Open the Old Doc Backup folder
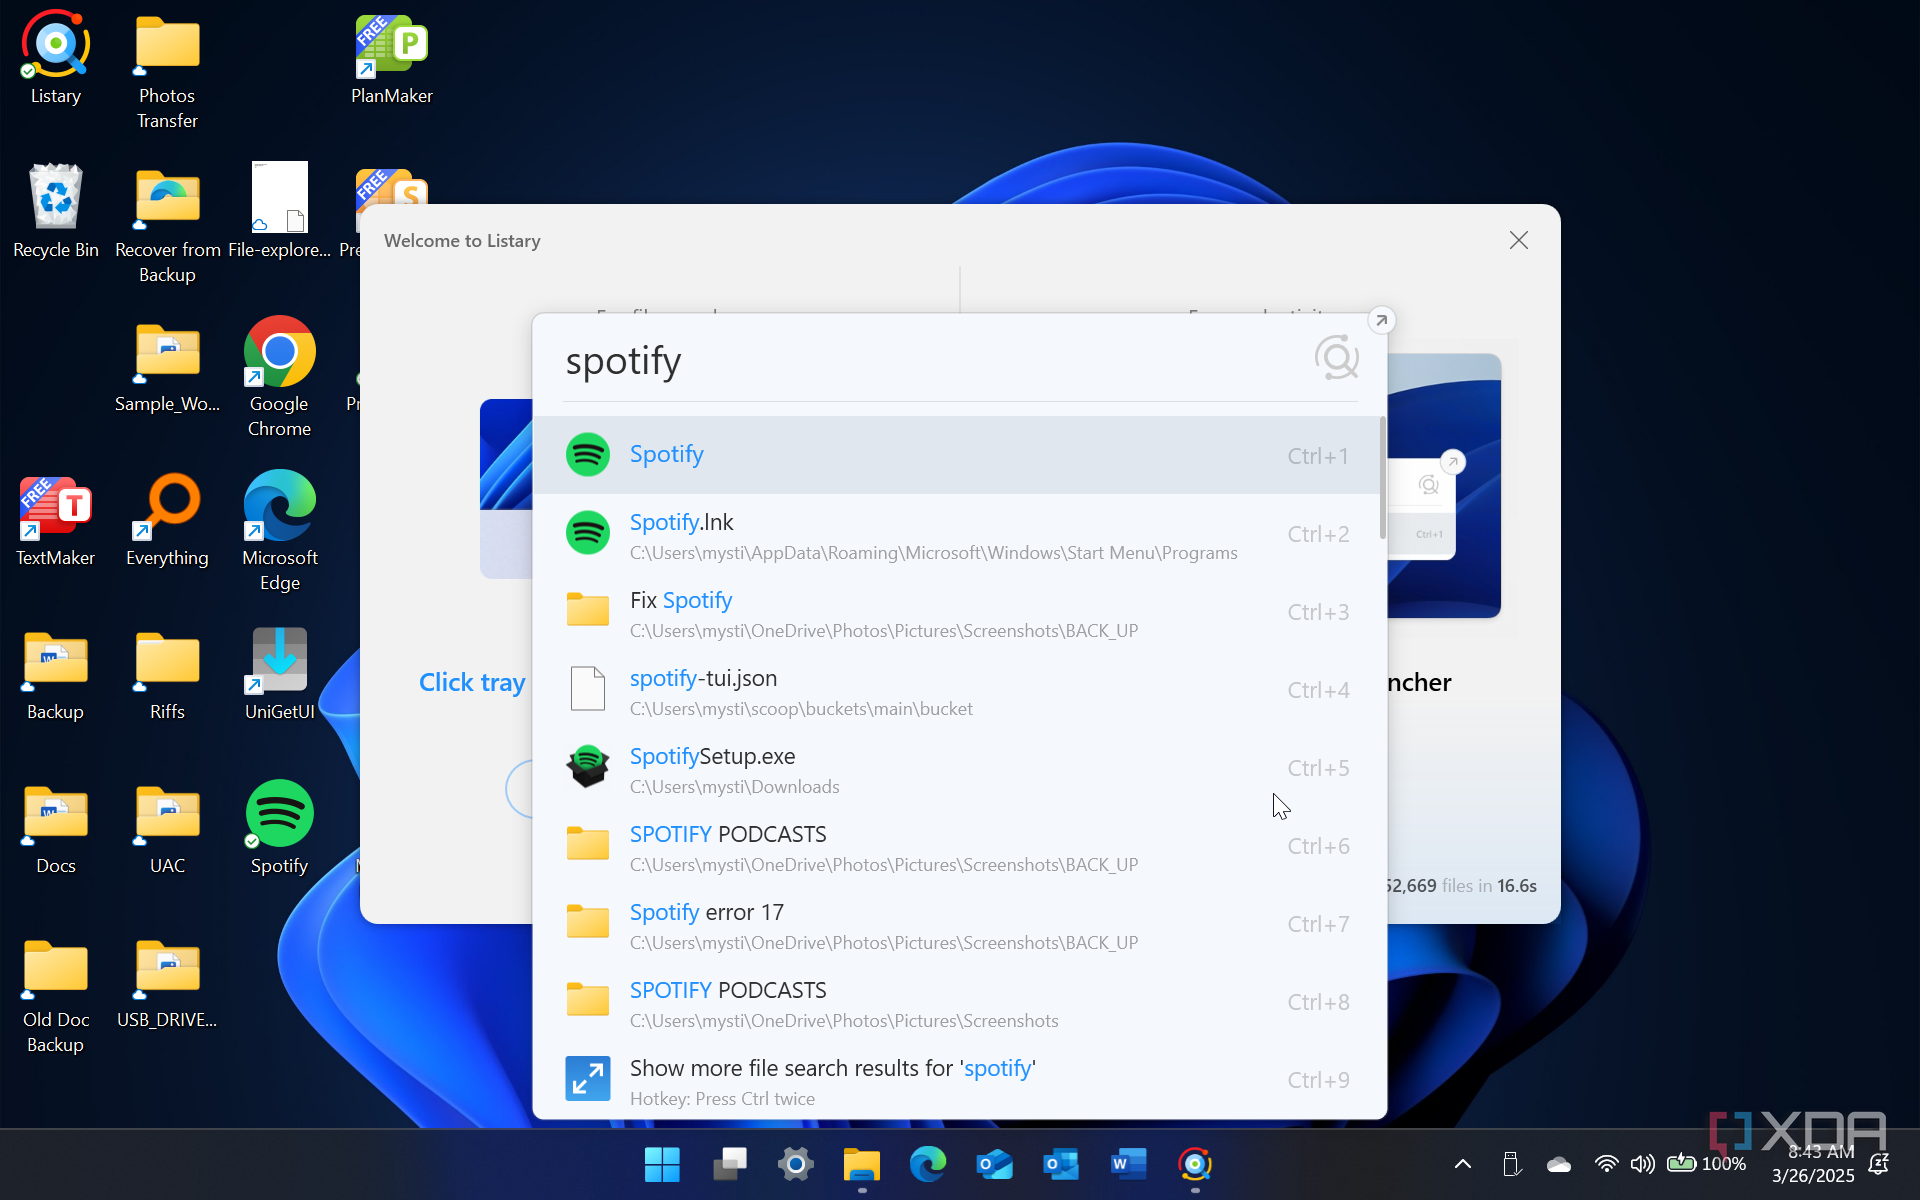Viewport: 1920px width, 1200px height. pos(56,994)
